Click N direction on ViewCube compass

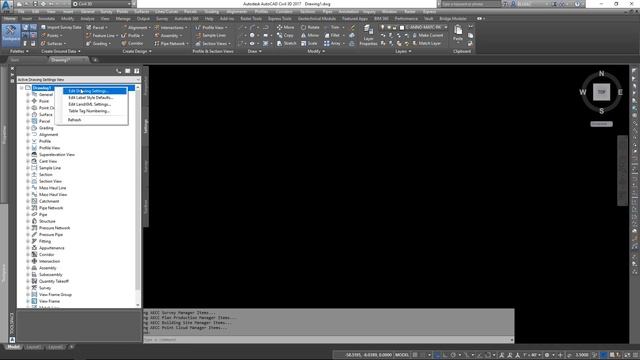pyautogui.click(x=601, y=73)
